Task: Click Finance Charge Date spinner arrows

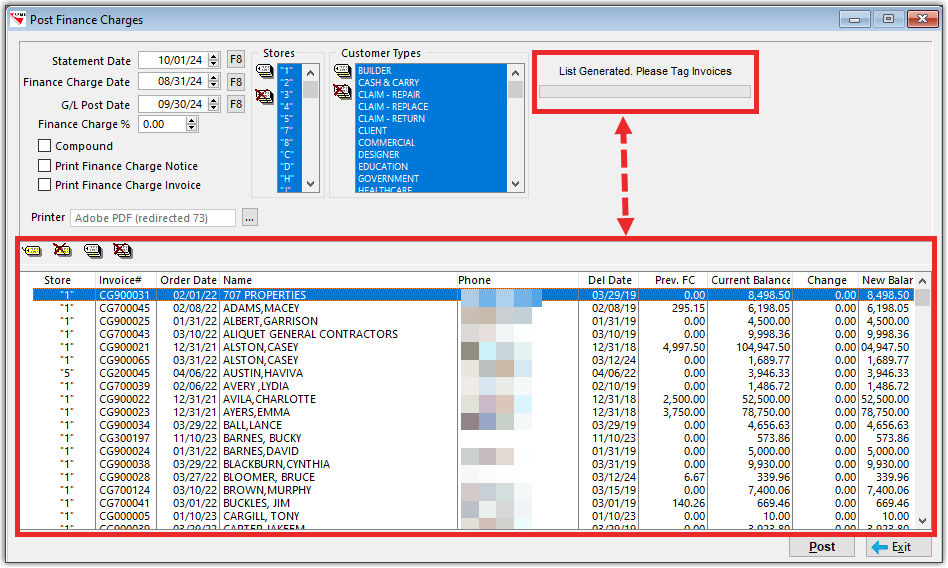Action: coord(213,81)
